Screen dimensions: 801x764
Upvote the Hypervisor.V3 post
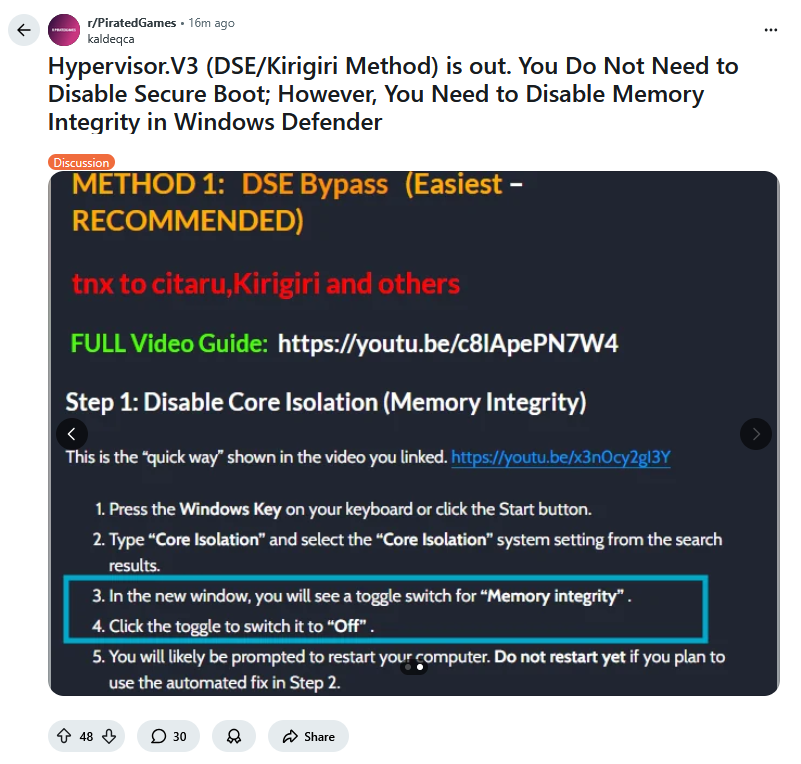(64, 736)
